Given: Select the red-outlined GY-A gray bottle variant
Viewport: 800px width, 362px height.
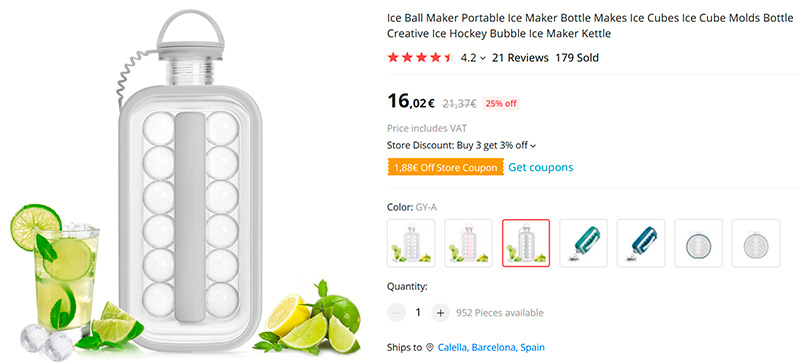Looking at the screenshot, I should [x=526, y=243].
